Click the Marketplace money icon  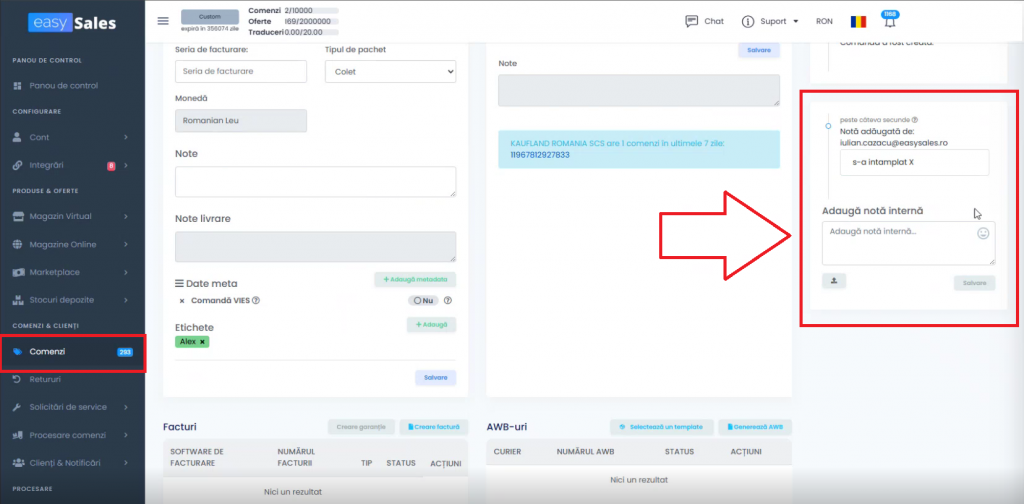(18, 272)
